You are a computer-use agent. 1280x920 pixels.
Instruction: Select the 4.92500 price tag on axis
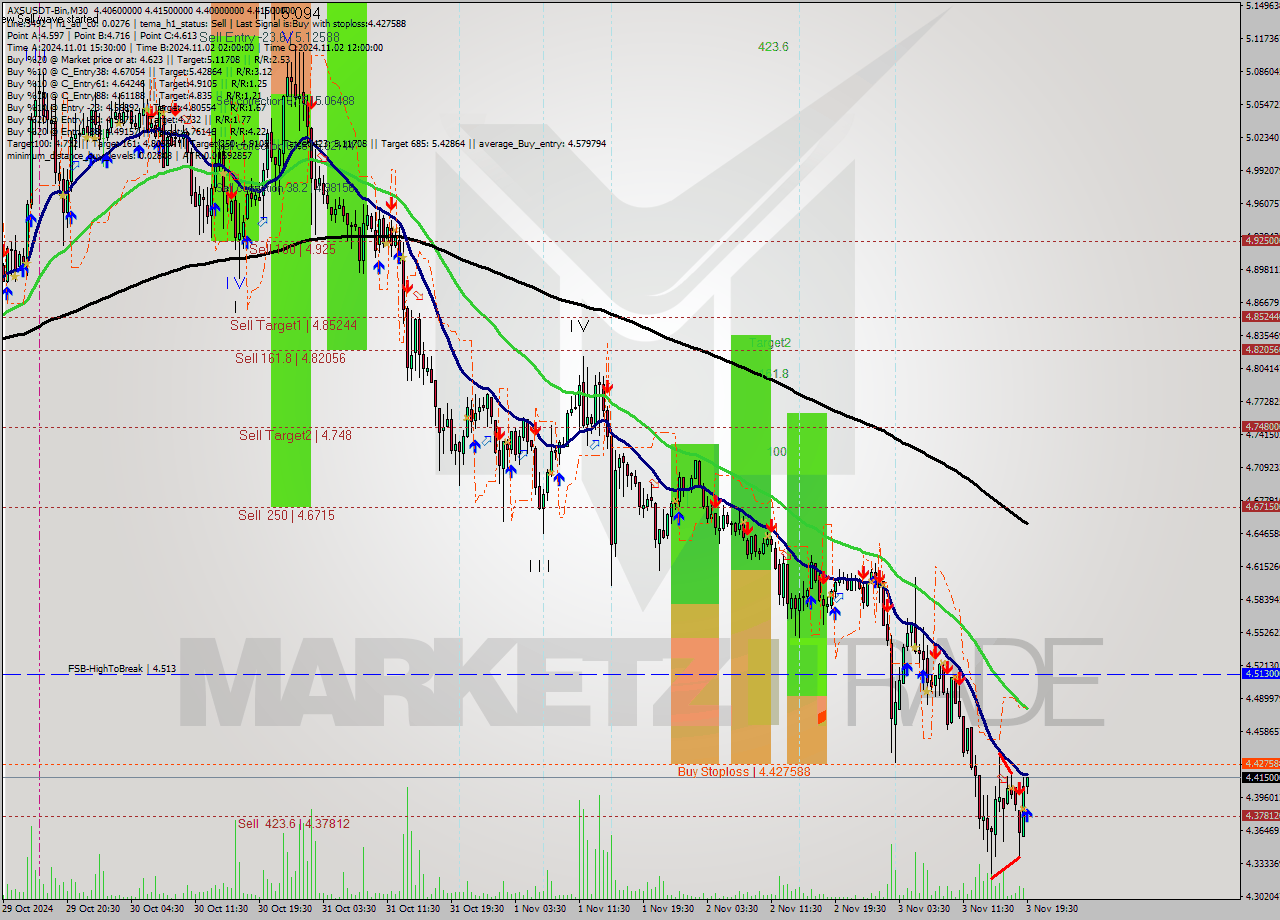coord(1260,241)
